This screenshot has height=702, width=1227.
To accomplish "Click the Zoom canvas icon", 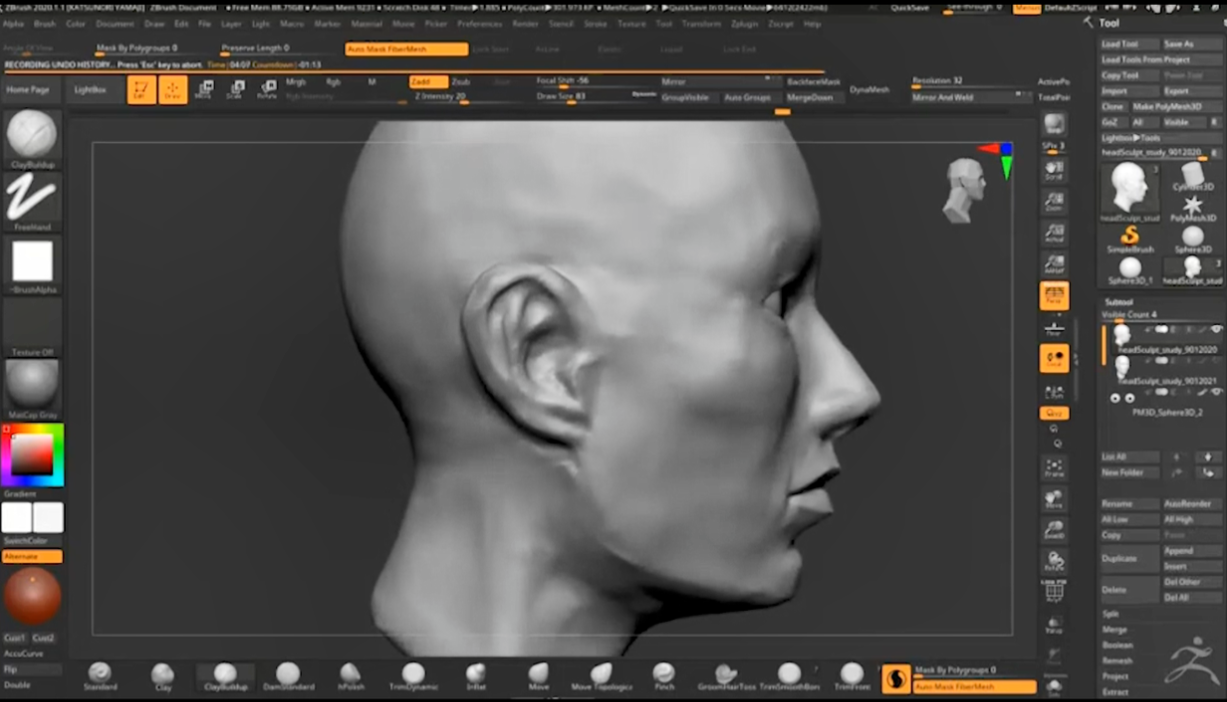I will 1054,201.
